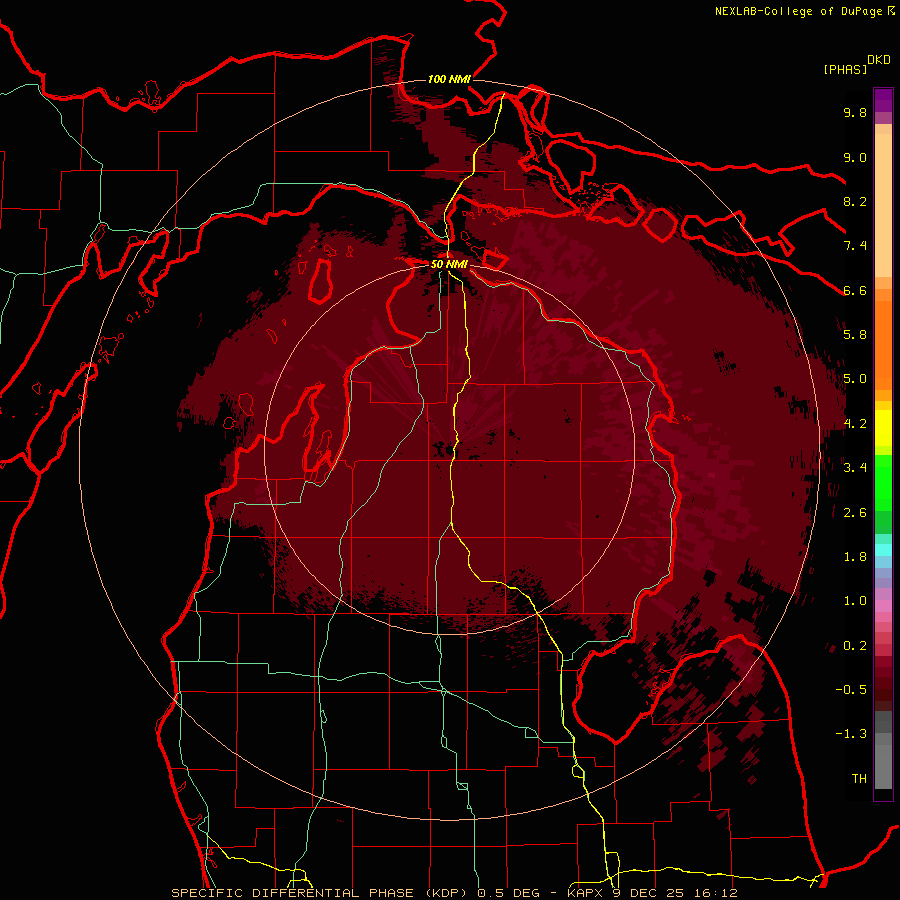Click the [PHAS] label above the color scale
The height and width of the screenshot is (900, 900).
845,69
